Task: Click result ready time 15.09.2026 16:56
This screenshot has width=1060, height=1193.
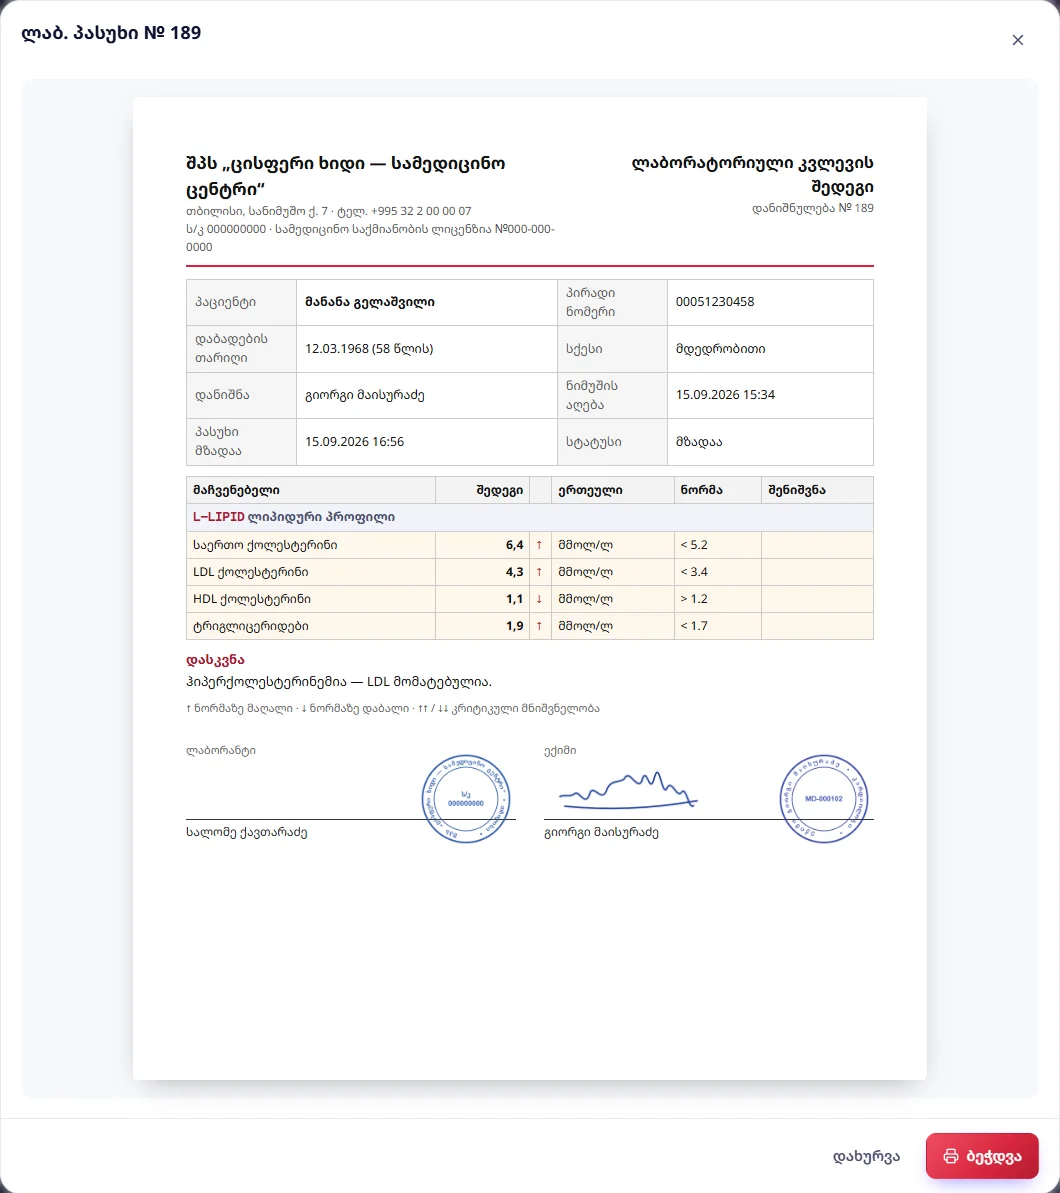Action: (355, 441)
